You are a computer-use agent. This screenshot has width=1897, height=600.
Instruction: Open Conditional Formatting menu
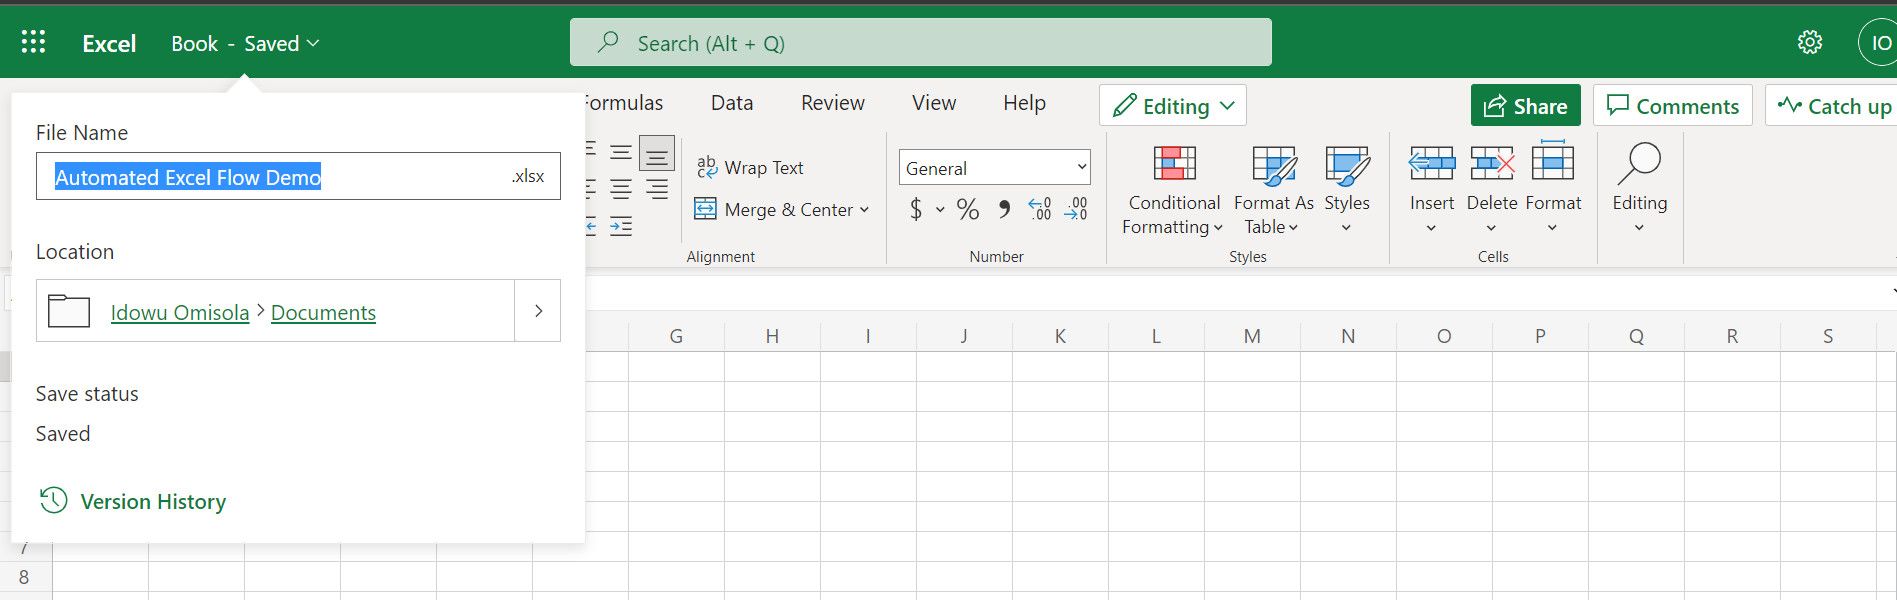(1173, 190)
